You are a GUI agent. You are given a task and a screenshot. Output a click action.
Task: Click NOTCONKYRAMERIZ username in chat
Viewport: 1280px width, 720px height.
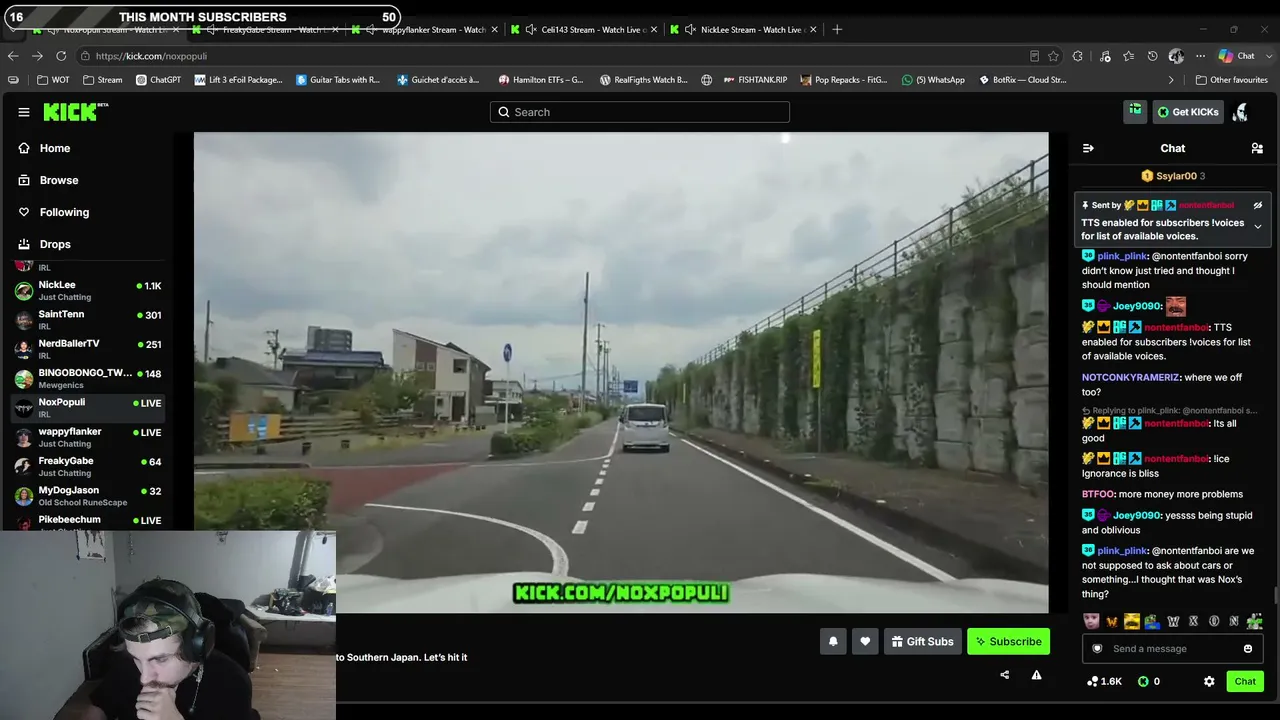coord(1131,378)
